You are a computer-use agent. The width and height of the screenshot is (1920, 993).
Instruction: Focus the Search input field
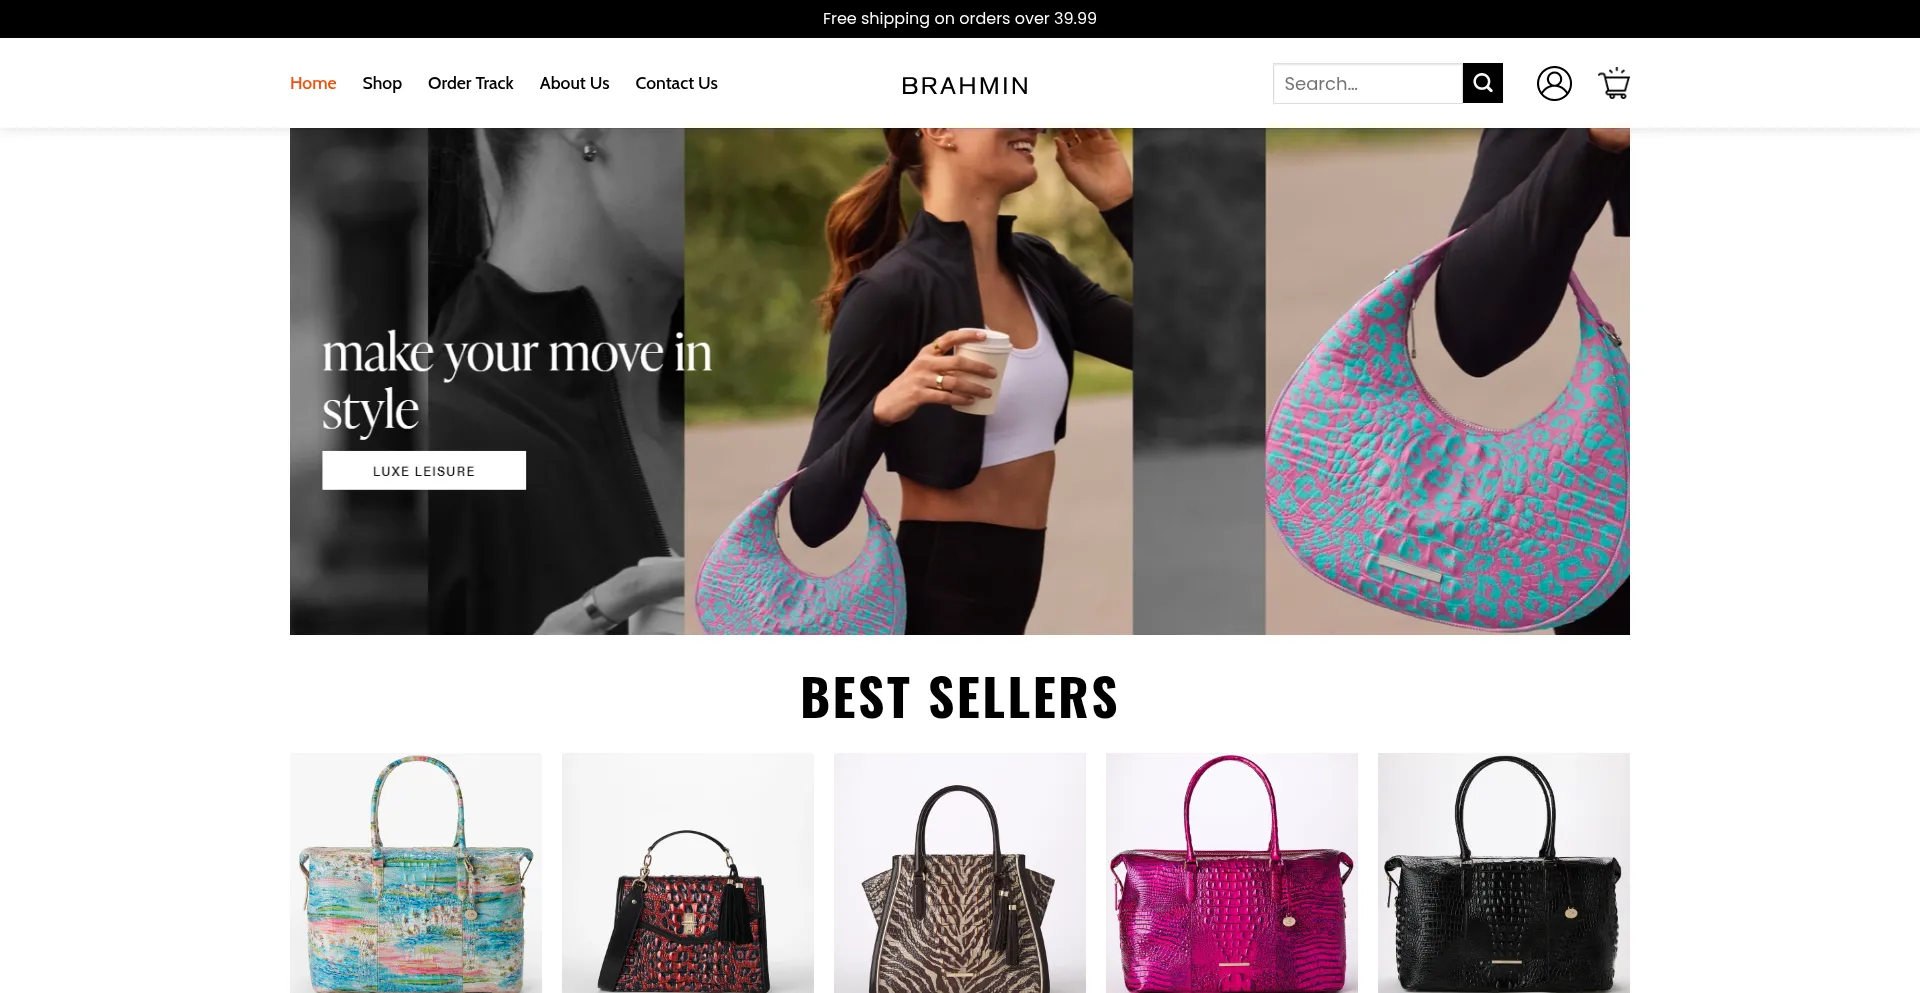pos(1368,83)
